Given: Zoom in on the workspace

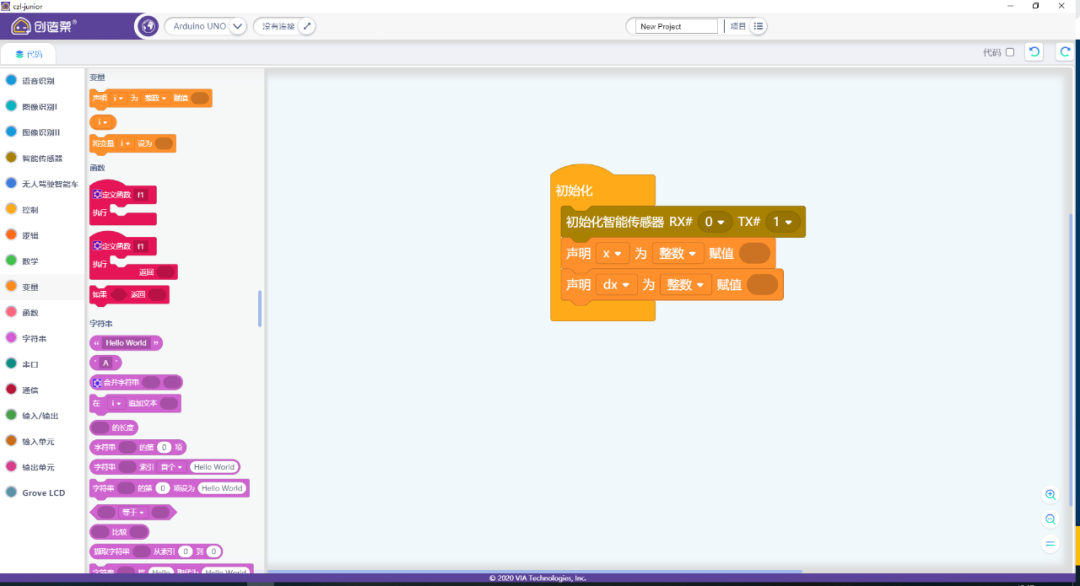Looking at the screenshot, I should 1050,495.
